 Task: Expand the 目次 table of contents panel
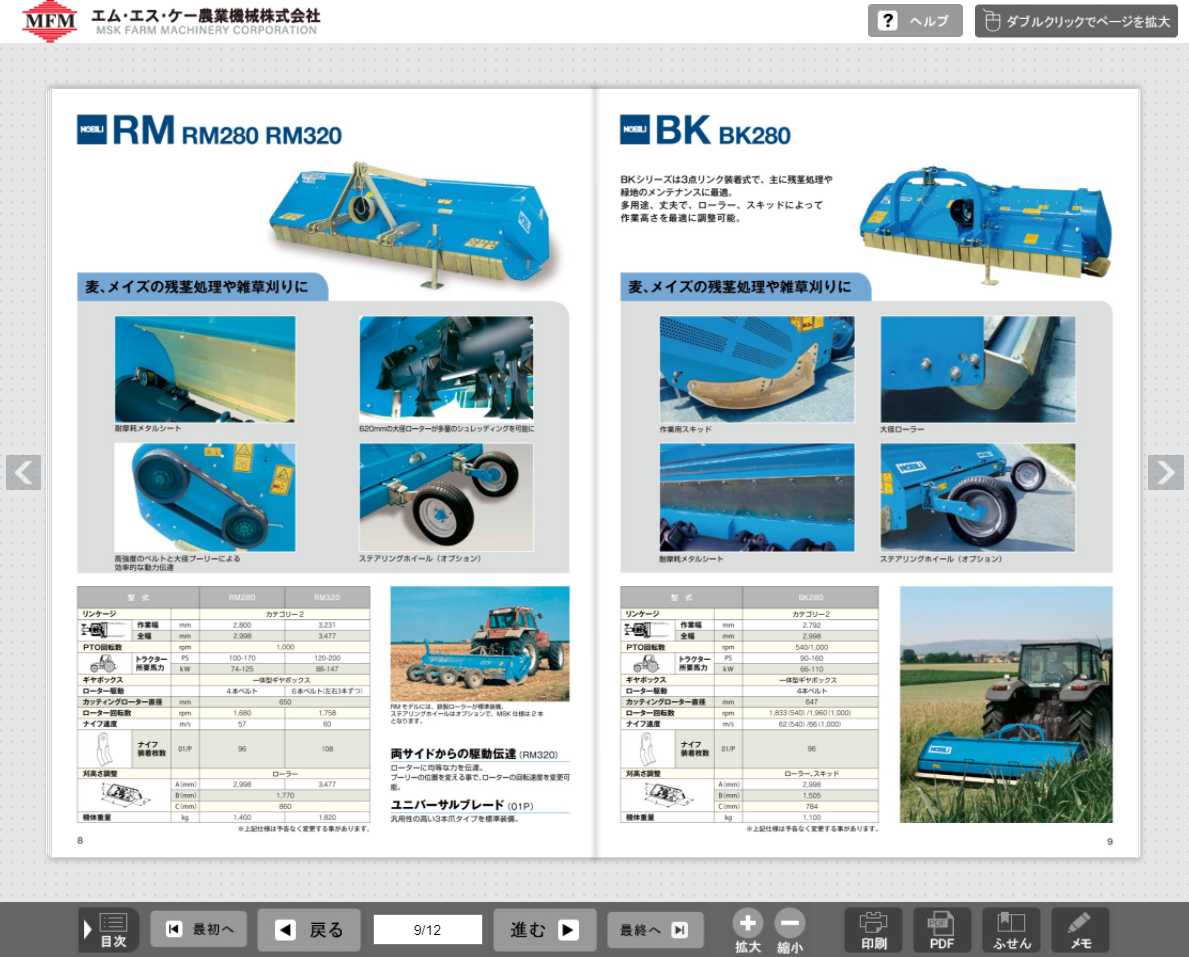click(x=108, y=930)
